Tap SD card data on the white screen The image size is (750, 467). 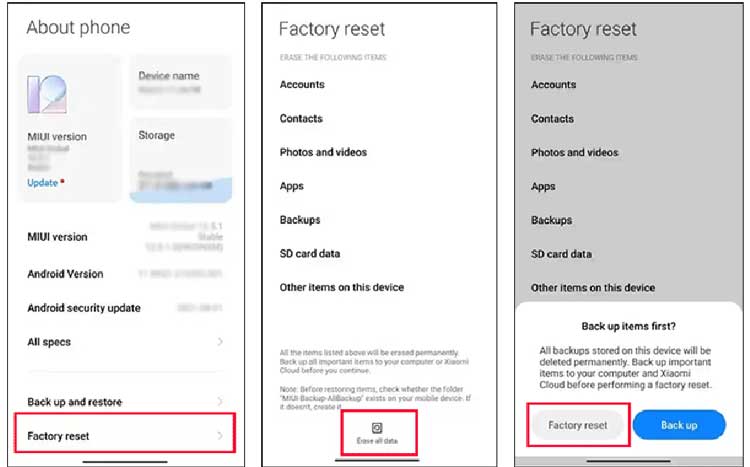(310, 253)
